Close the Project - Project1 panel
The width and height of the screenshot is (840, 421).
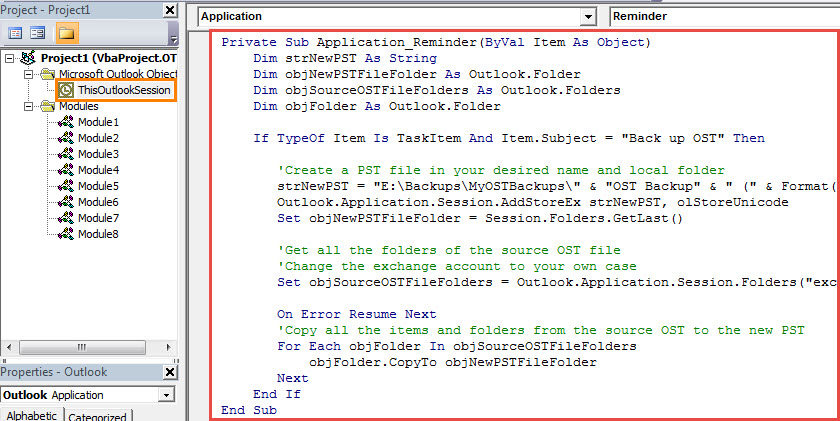[169, 10]
